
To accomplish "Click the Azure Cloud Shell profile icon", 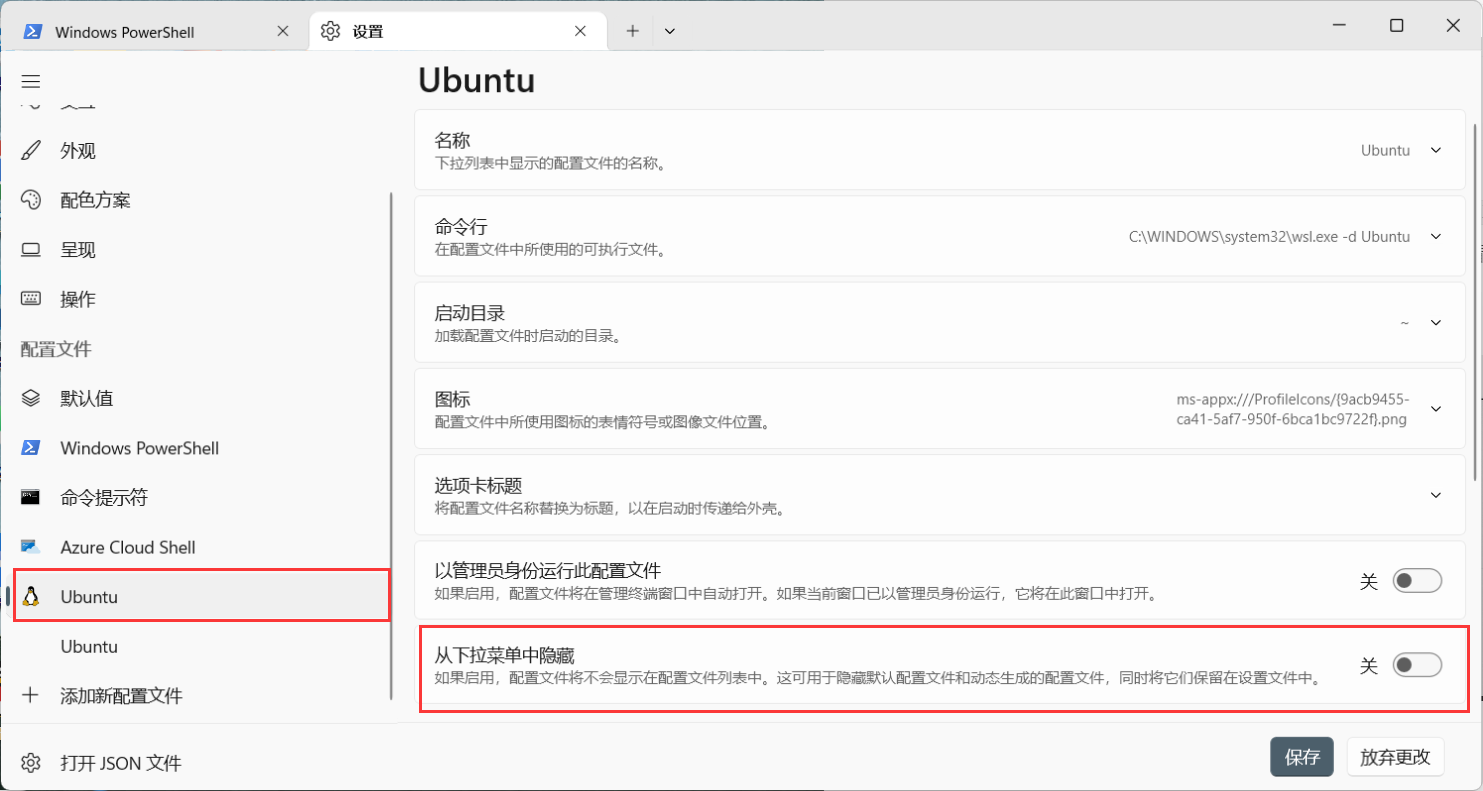I will (x=31, y=547).
